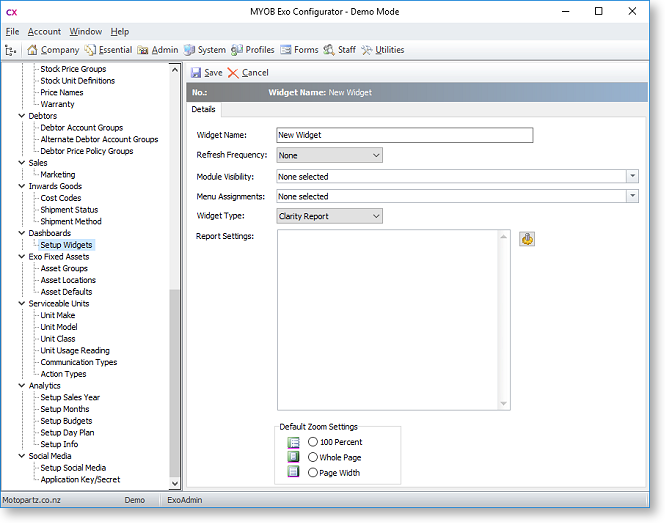Click the red Cancel cross icon
Screen dimensions: 665x523
pos(233,73)
